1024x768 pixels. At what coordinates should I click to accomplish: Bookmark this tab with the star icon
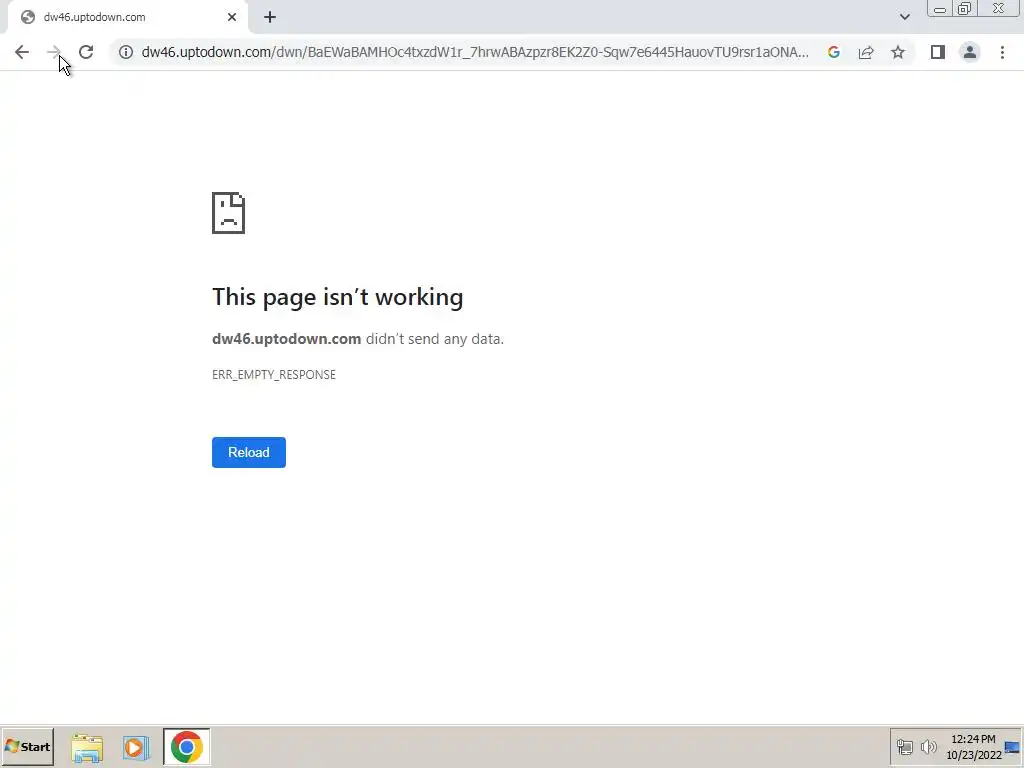[898, 52]
